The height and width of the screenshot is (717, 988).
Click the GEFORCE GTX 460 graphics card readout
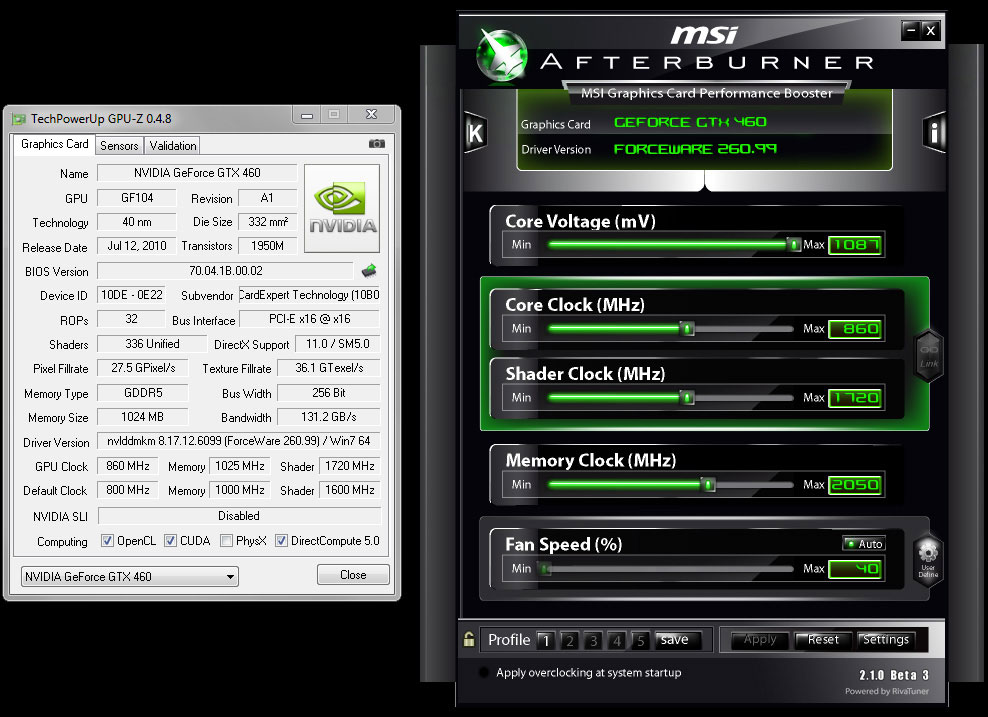click(691, 122)
